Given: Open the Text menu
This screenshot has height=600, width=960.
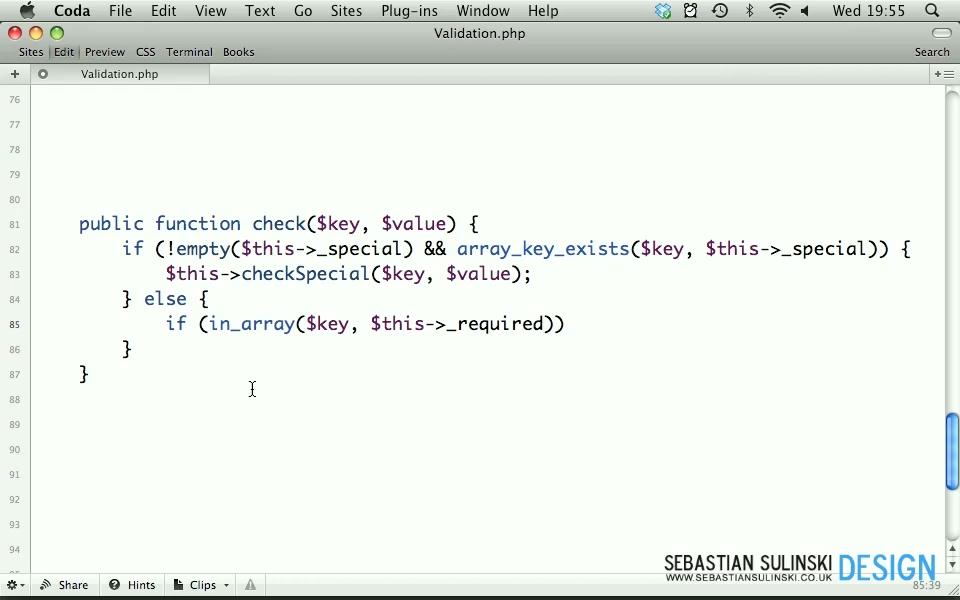Looking at the screenshot, I should coord(260,10).
